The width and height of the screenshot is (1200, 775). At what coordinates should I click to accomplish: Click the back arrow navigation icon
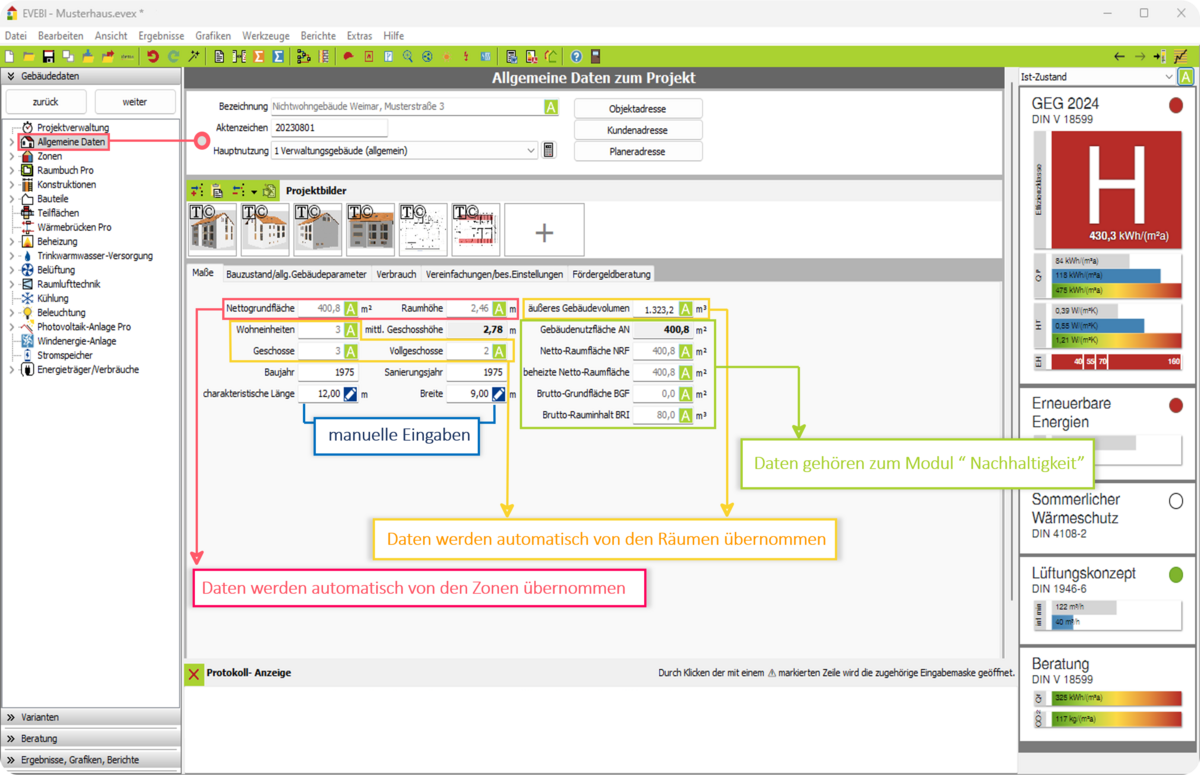coord(1119,57)
